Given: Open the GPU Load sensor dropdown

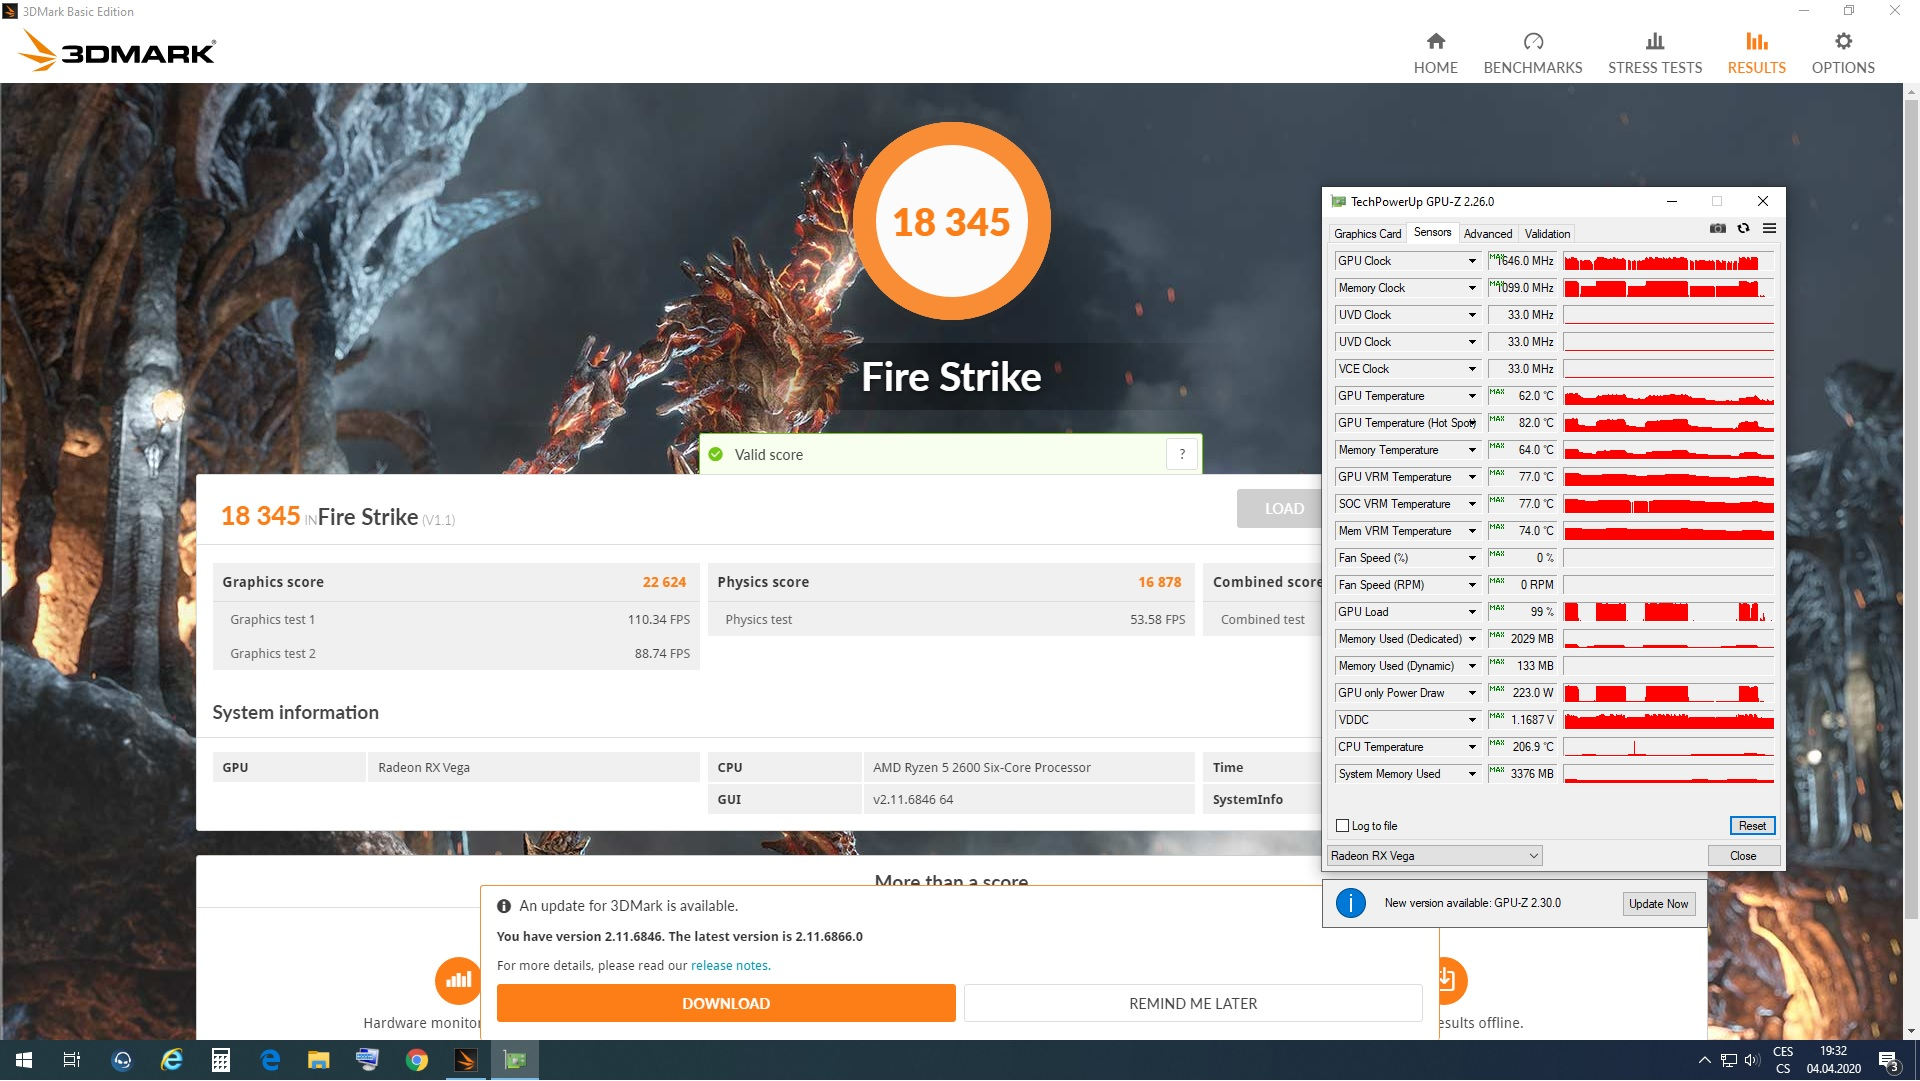Looking at the screenshot, I should 1471,612.
